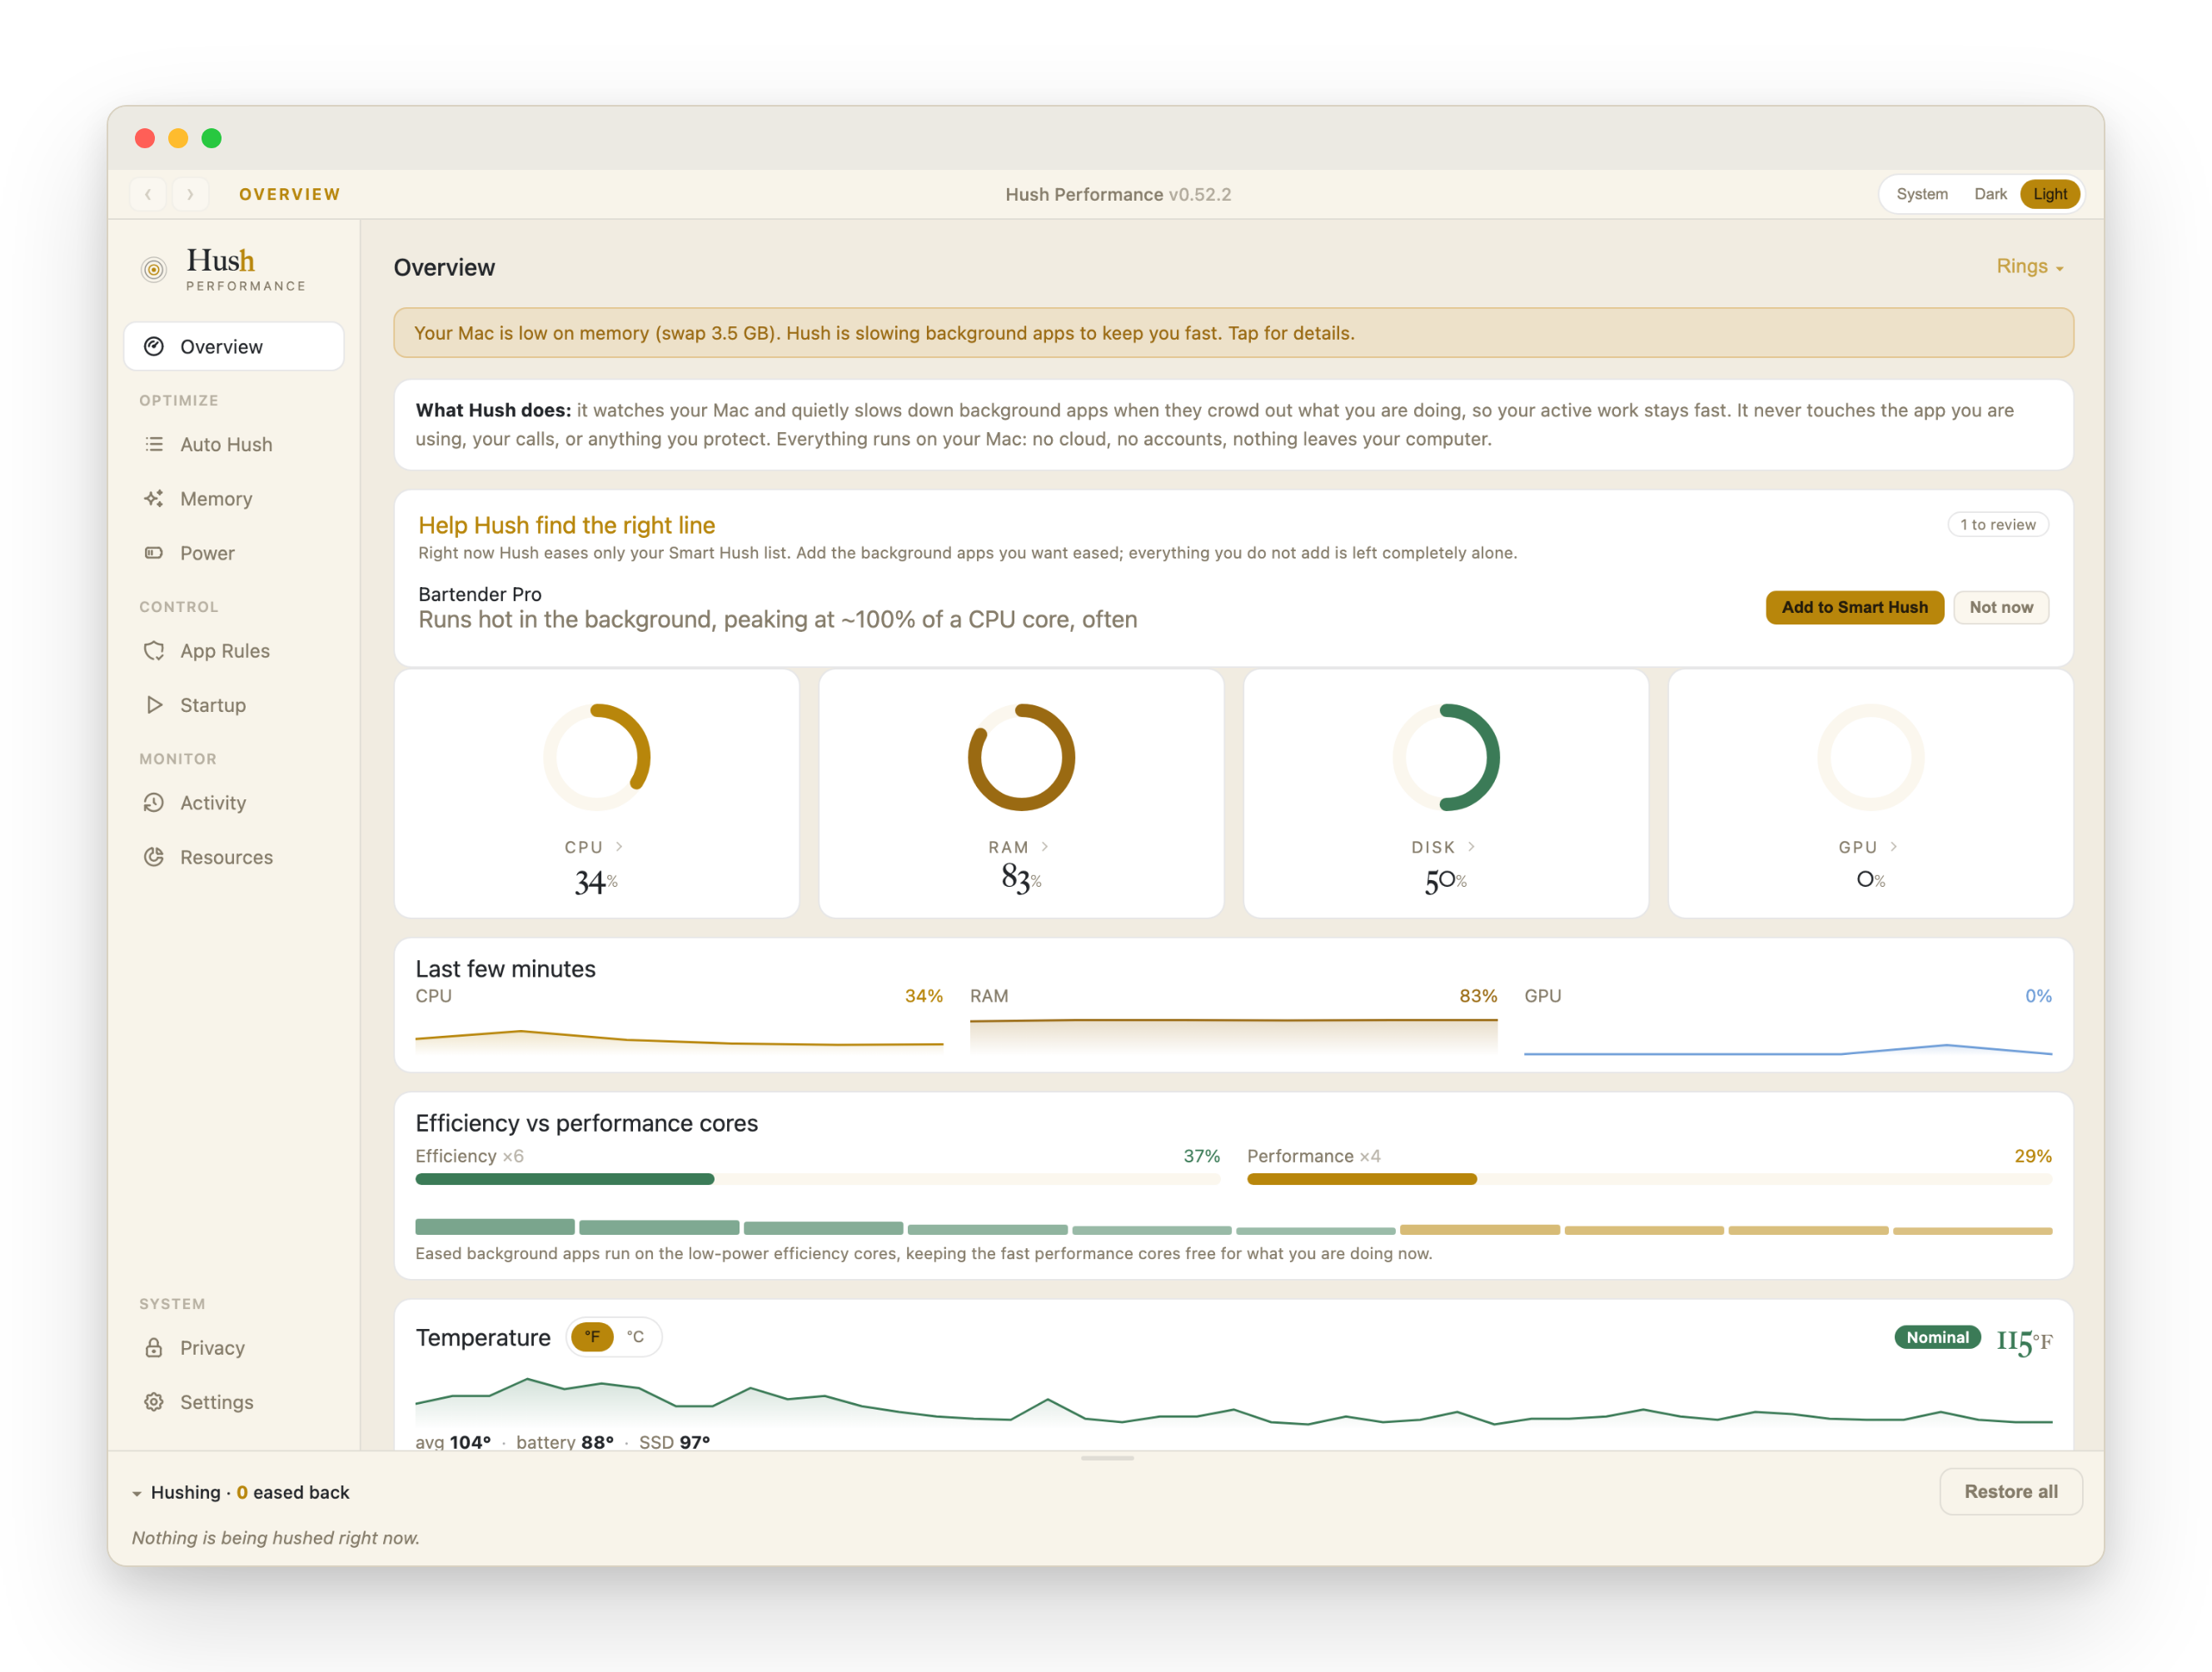Open the Resources page
This screenshot has height=1672, width=2212.
pos(234,857)
